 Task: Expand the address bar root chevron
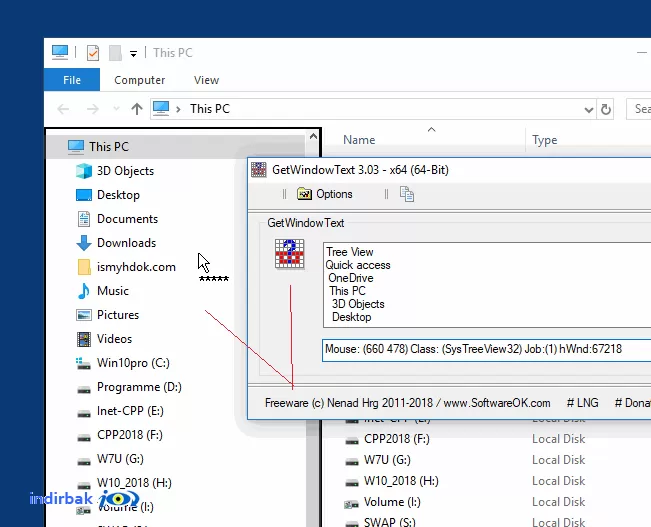point(178,109)
